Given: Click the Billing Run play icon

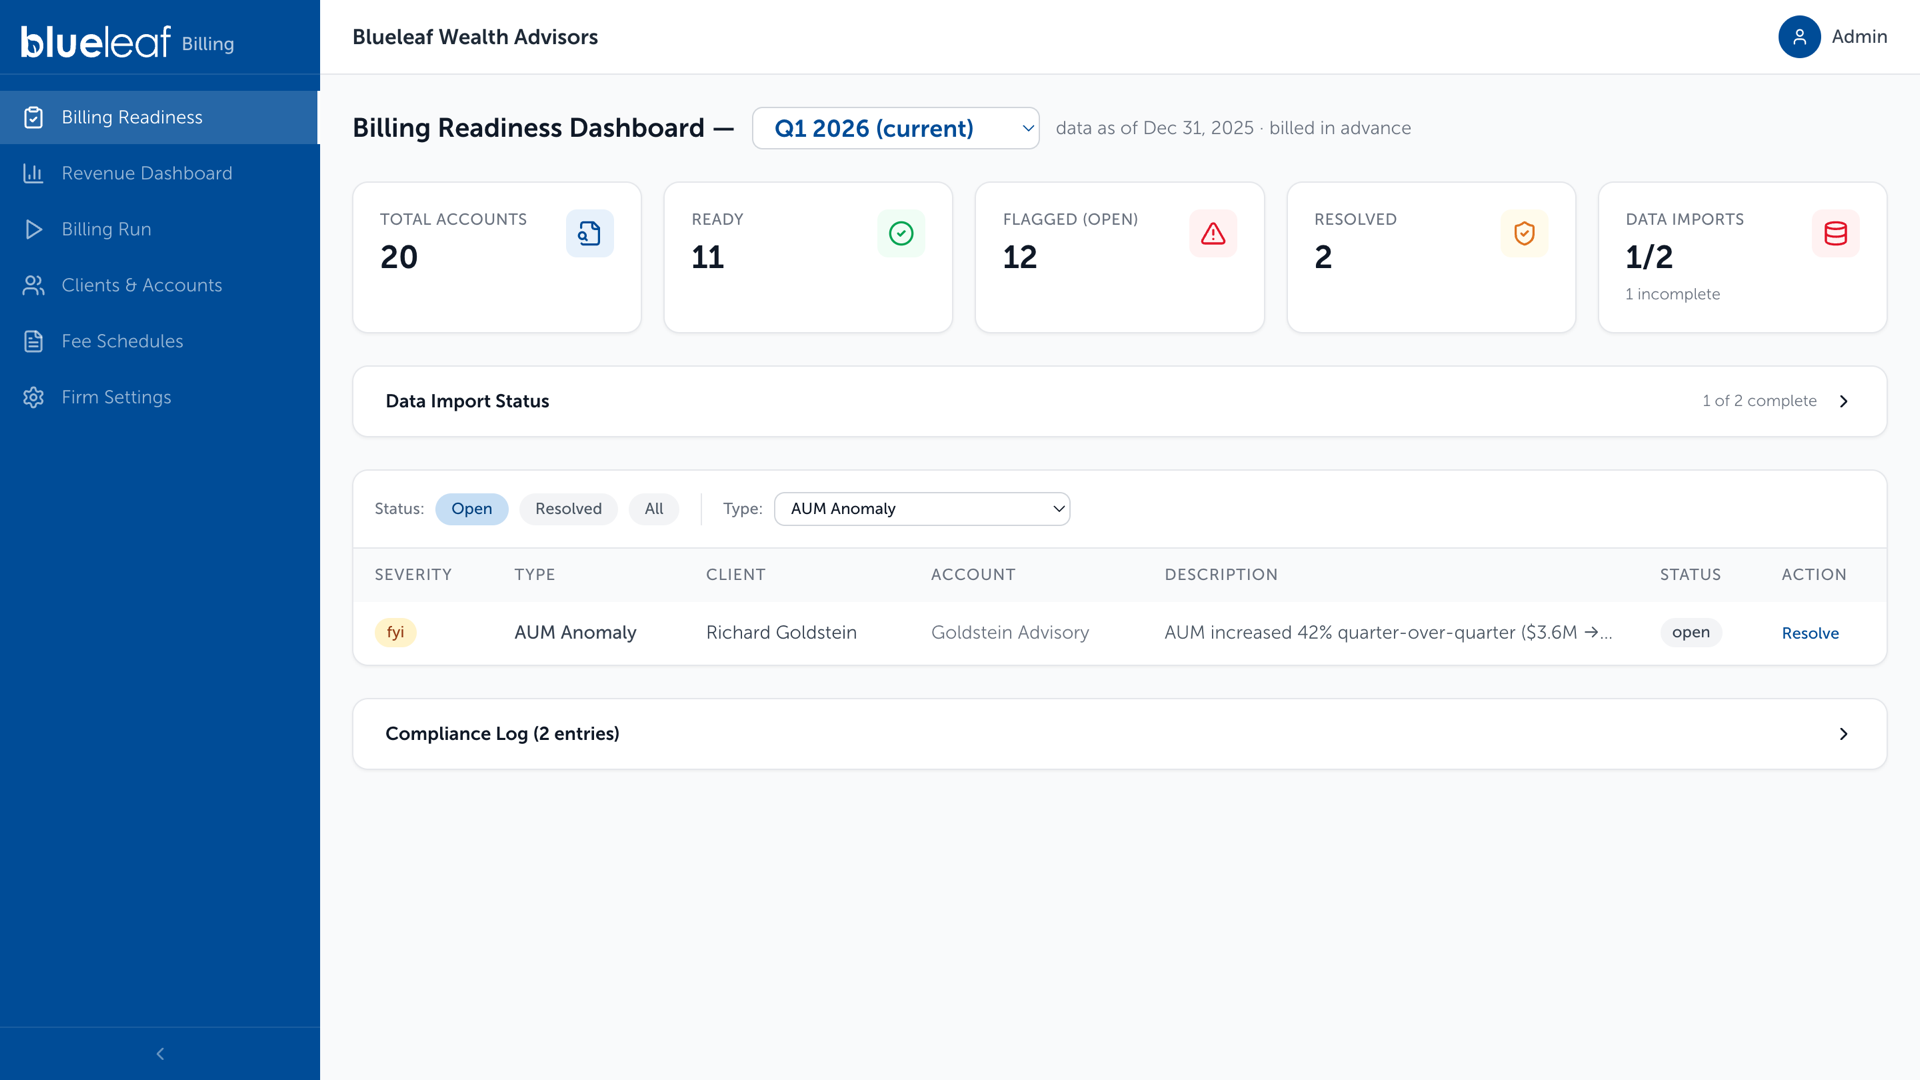Looking at the screenshot, I should point(33,229).
